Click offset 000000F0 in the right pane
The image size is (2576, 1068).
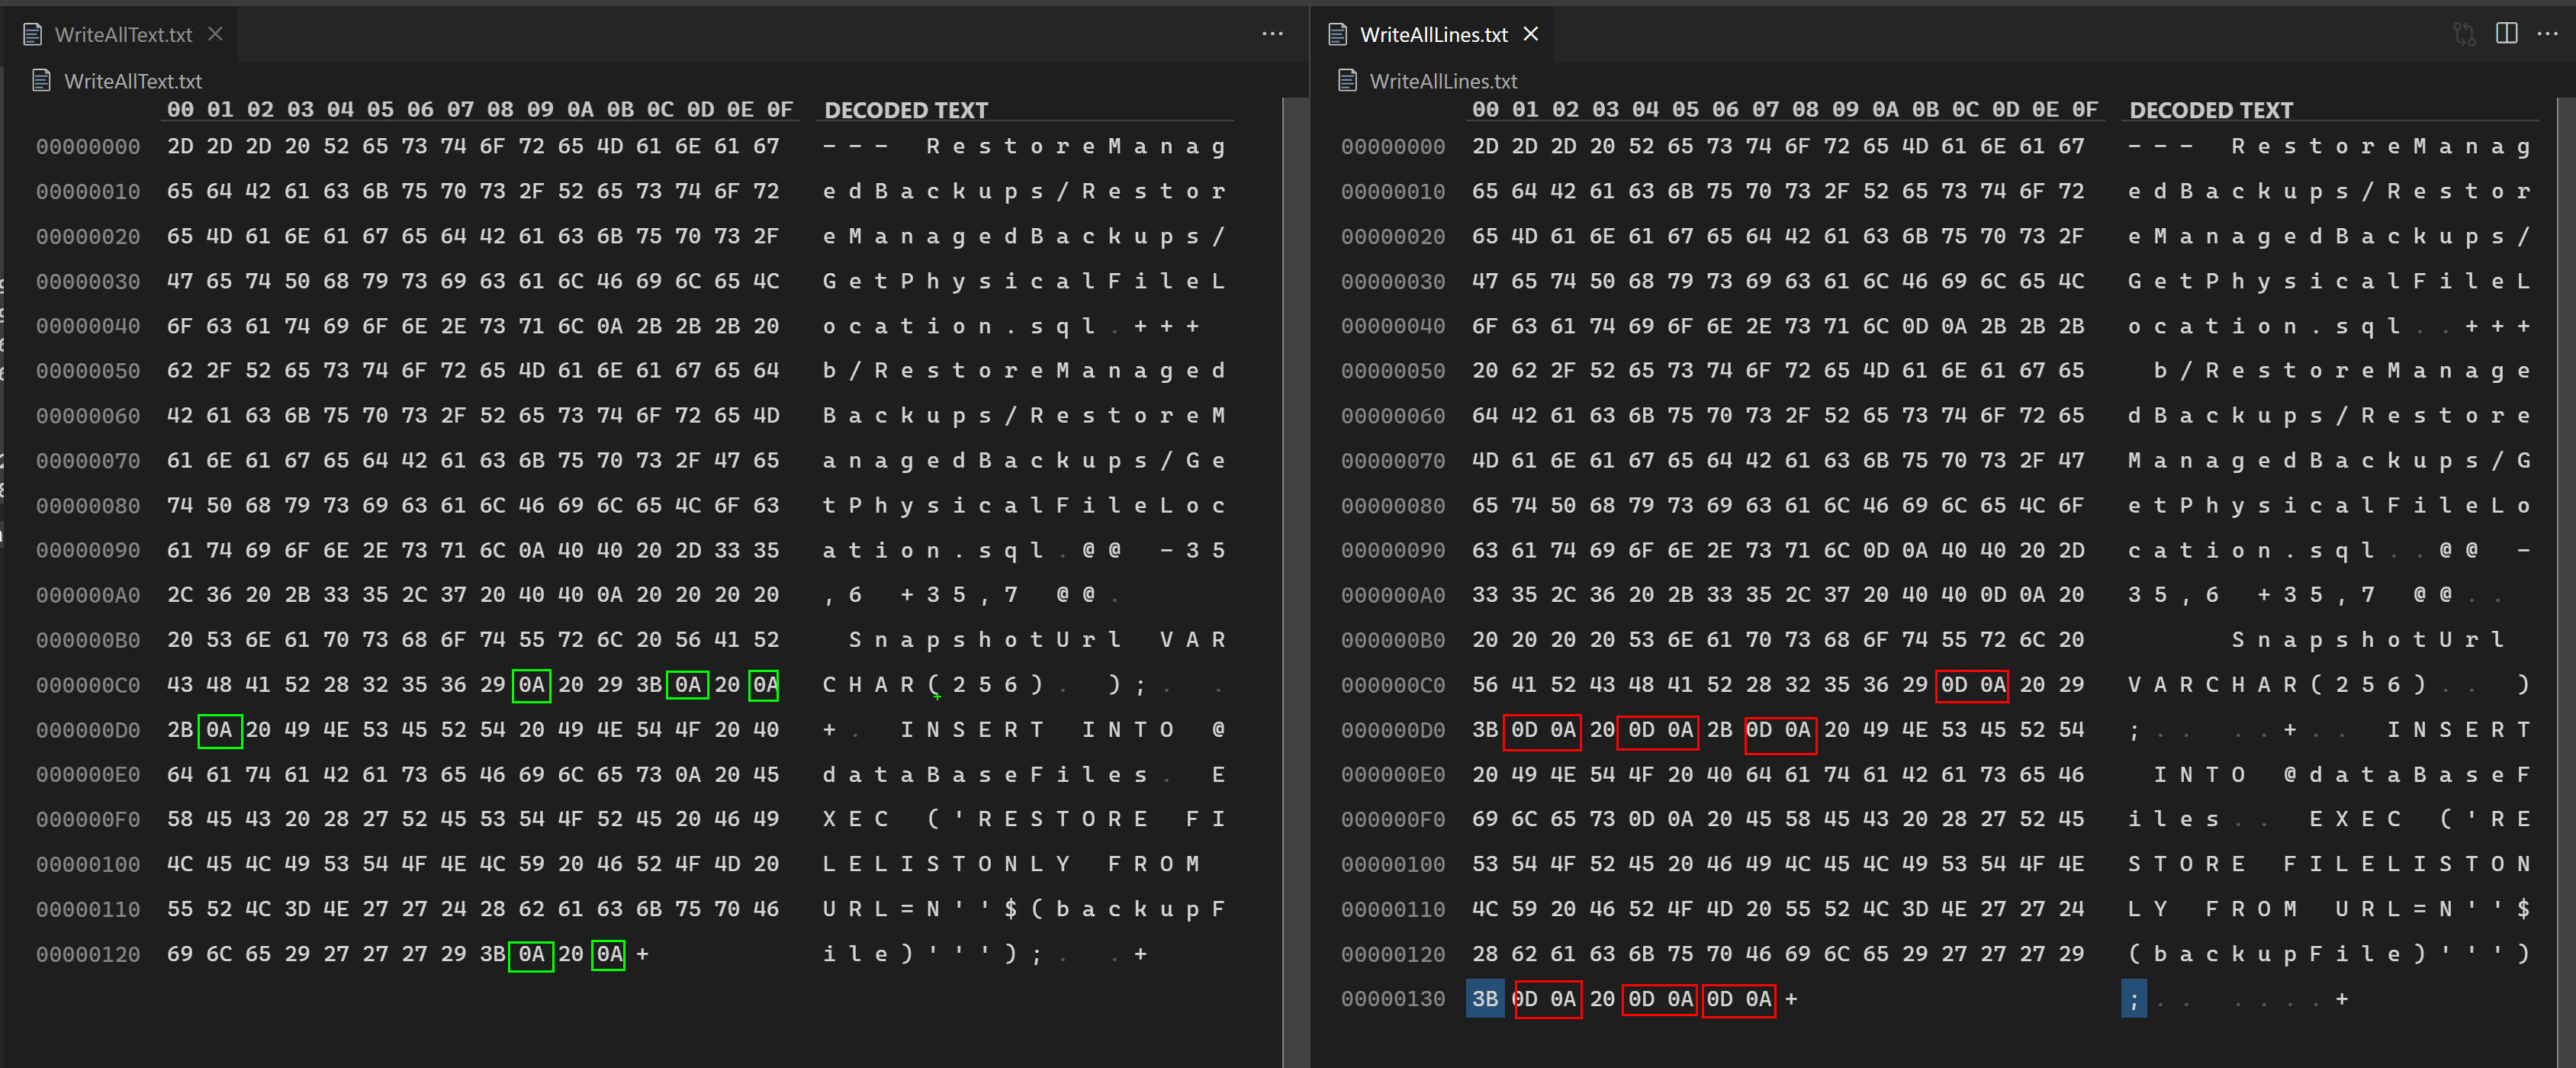1393,820
